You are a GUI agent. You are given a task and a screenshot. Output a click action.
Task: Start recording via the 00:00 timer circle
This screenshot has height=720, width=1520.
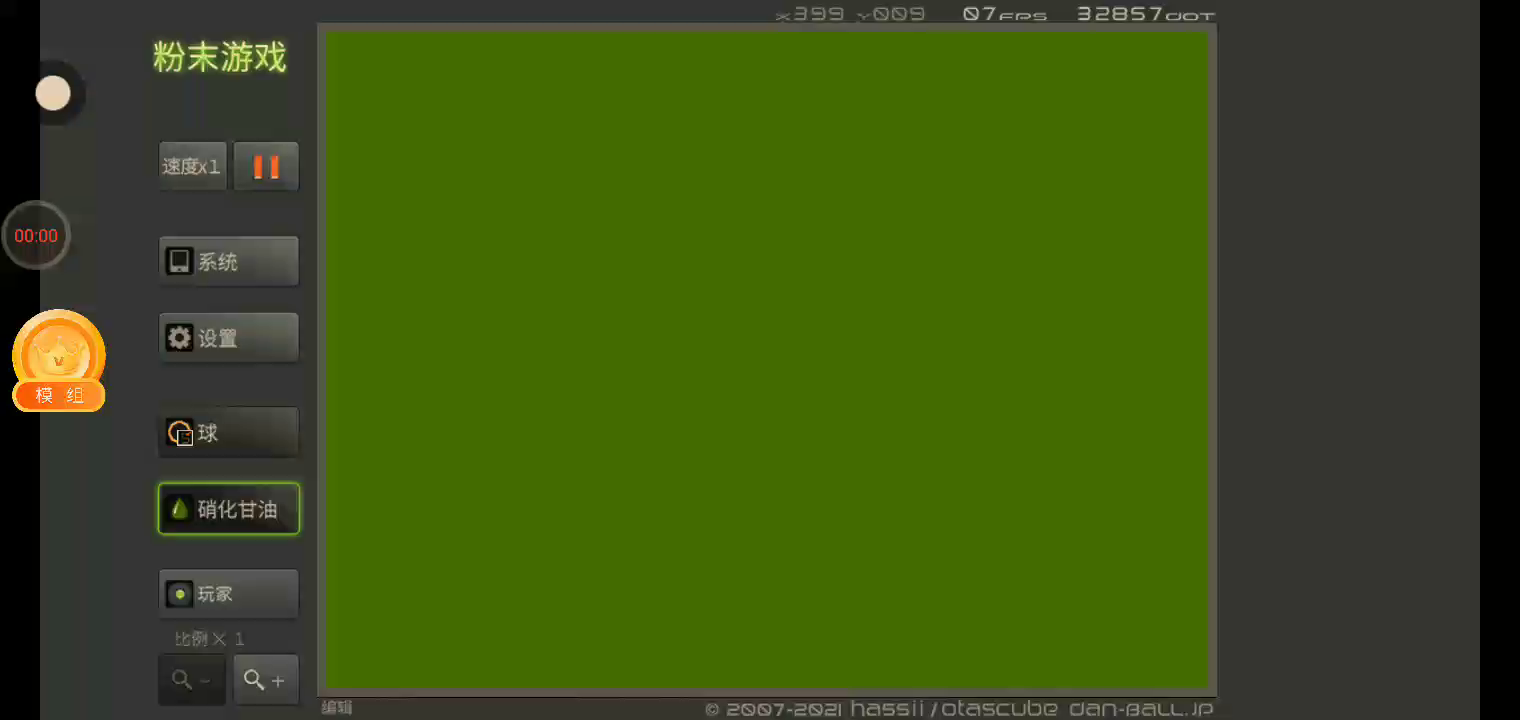(x=36, y=236)
